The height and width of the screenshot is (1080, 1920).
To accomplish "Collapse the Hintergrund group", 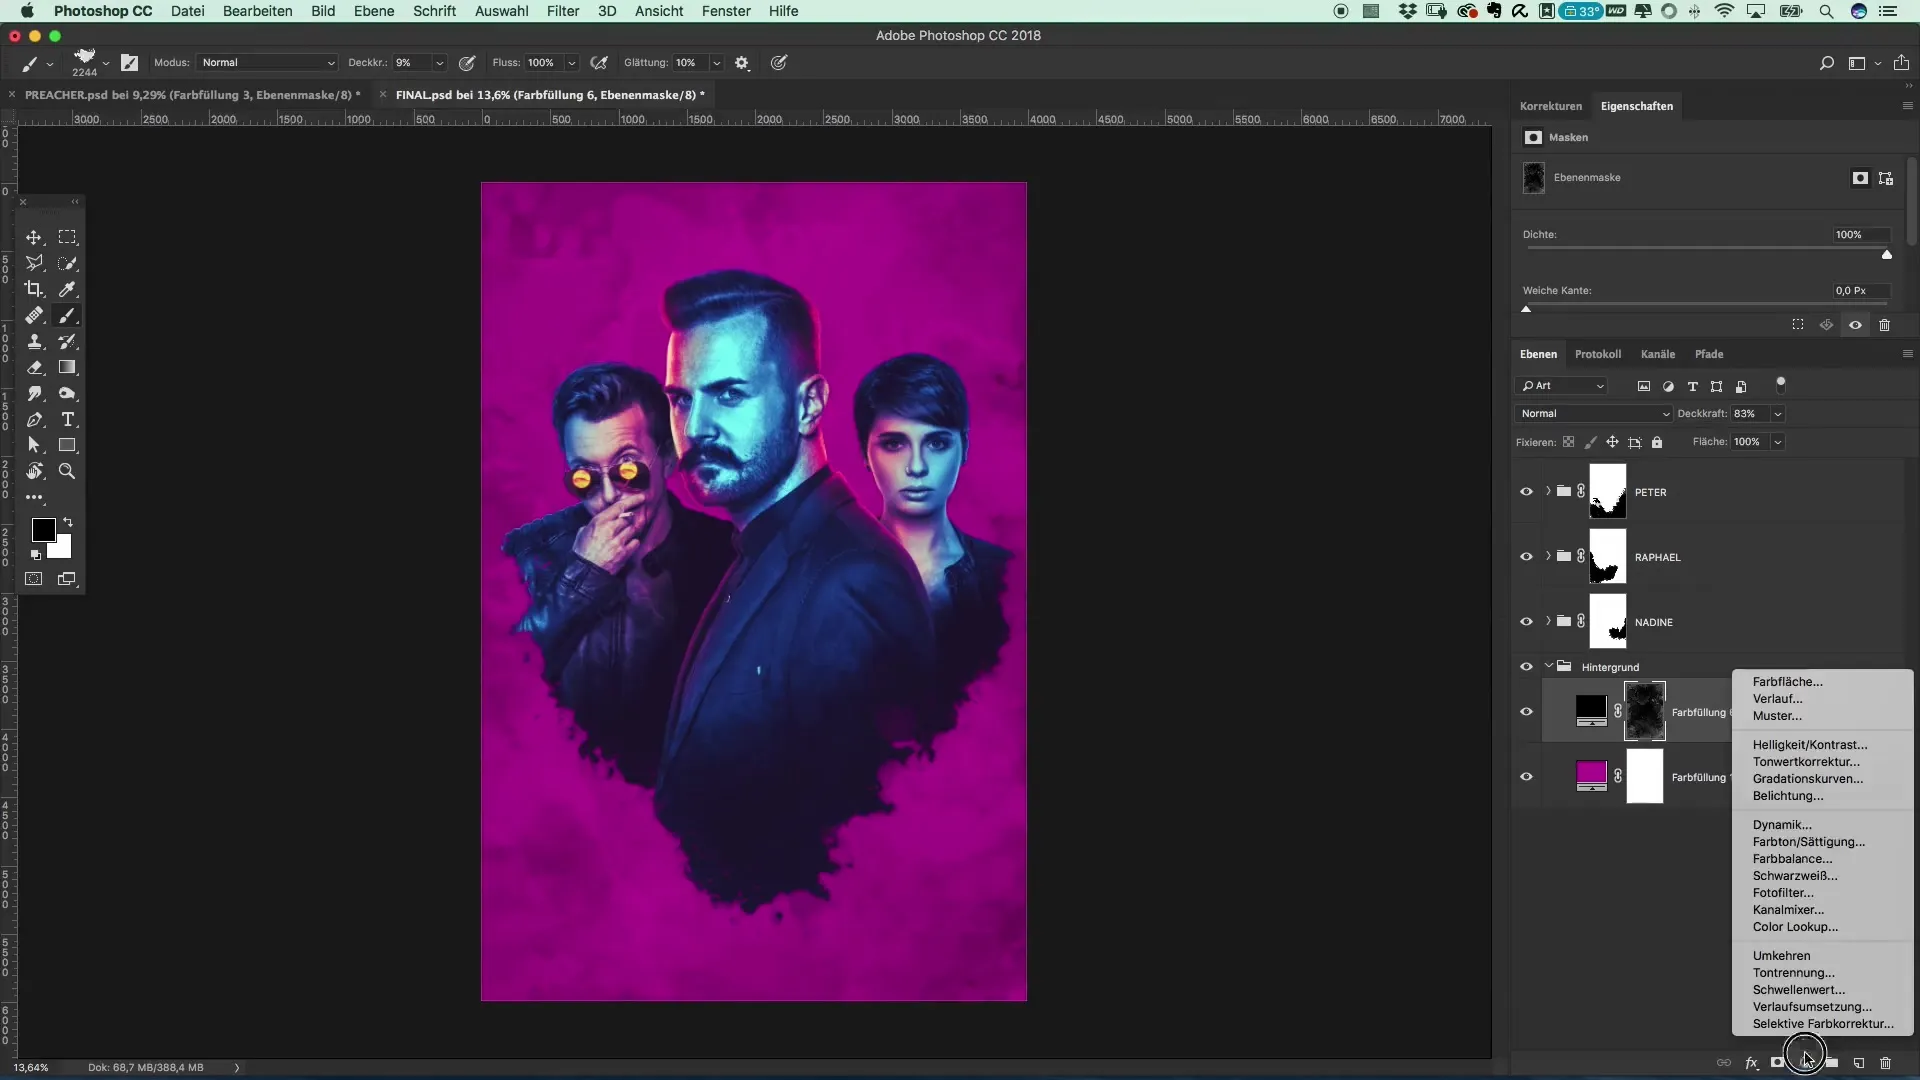I will (x=1549, y=666).
